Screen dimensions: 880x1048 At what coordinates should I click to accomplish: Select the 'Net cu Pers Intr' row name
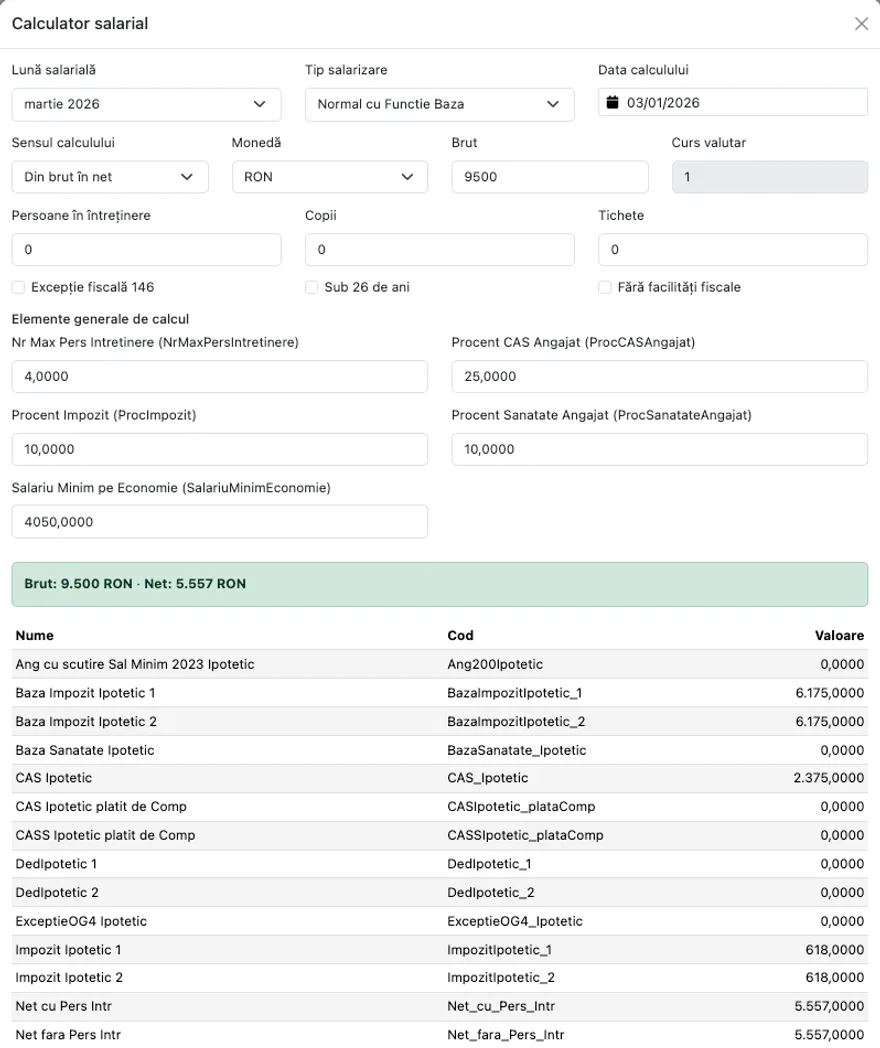point(63,1007)
